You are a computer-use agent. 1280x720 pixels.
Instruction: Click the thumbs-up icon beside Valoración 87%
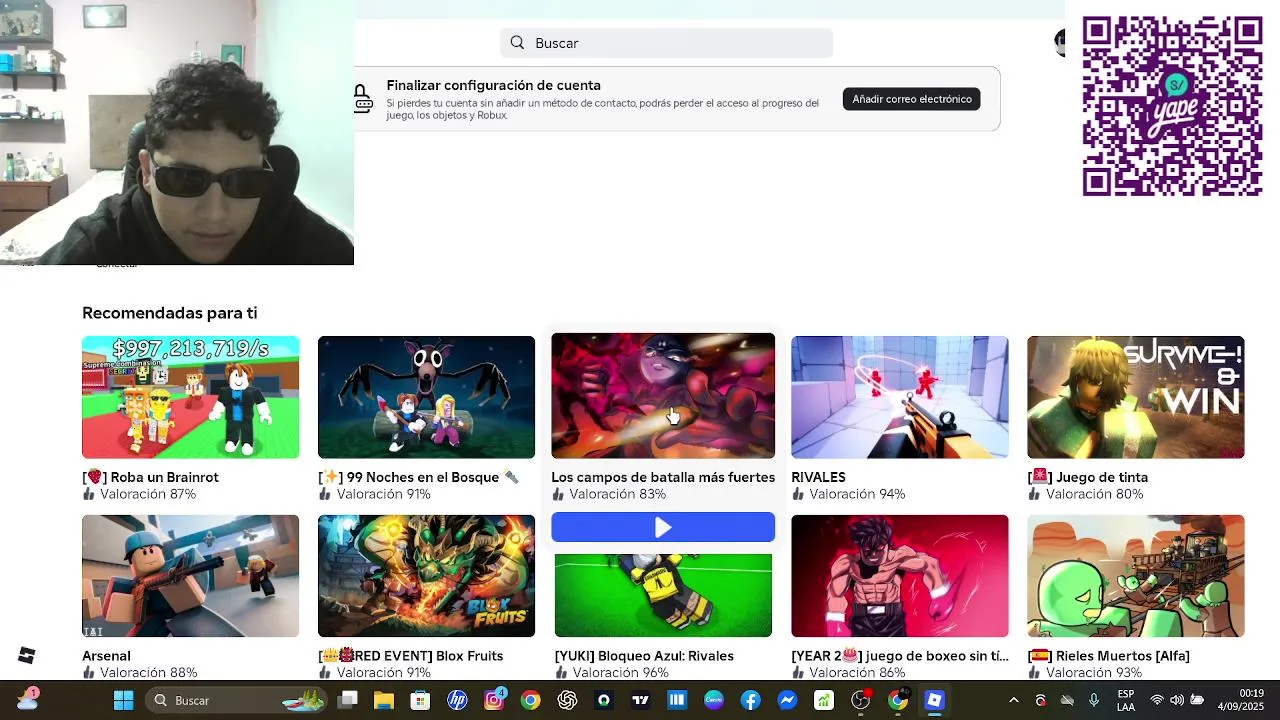click(x=89, y=494)
